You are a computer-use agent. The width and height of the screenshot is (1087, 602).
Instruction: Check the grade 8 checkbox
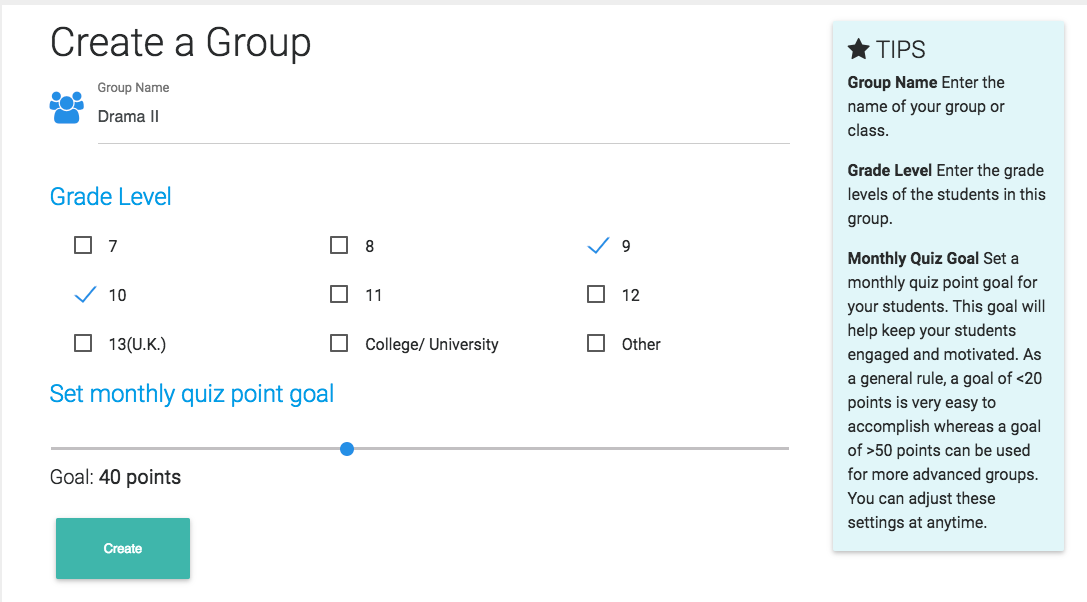(339, 245)
